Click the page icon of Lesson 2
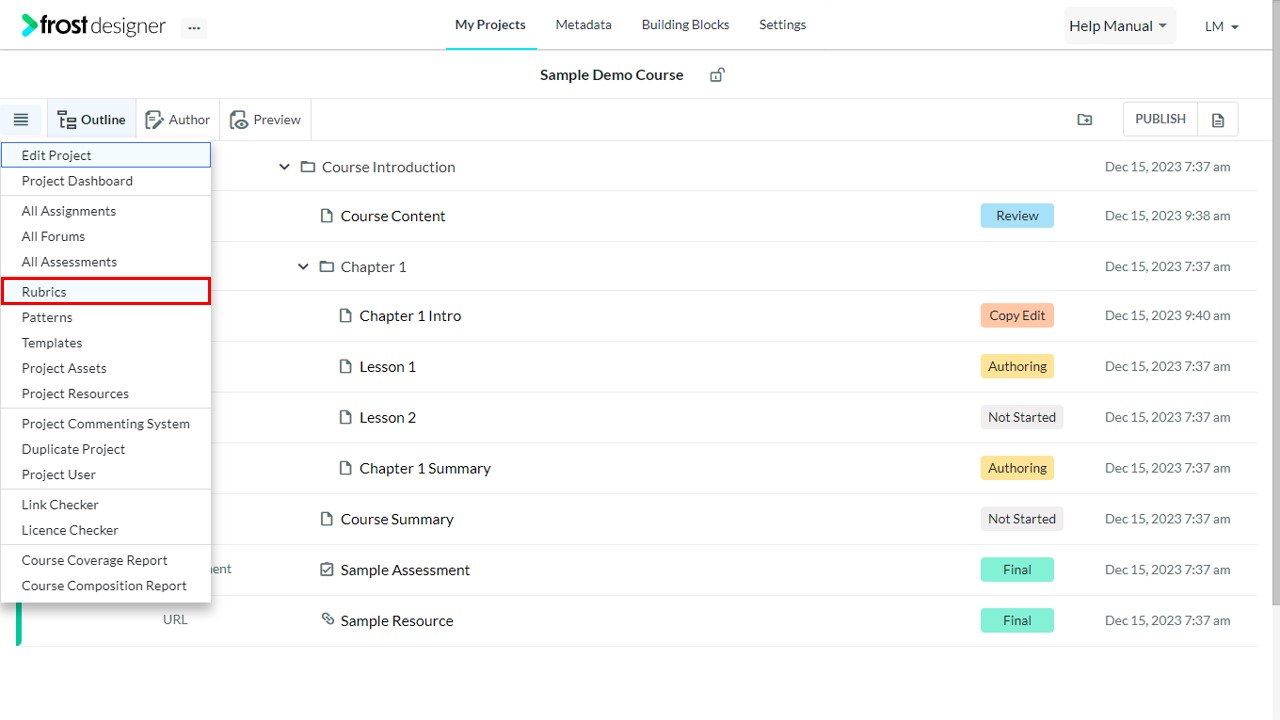The height and width of the screenshot is (720, 1280). tap(345, 417)
